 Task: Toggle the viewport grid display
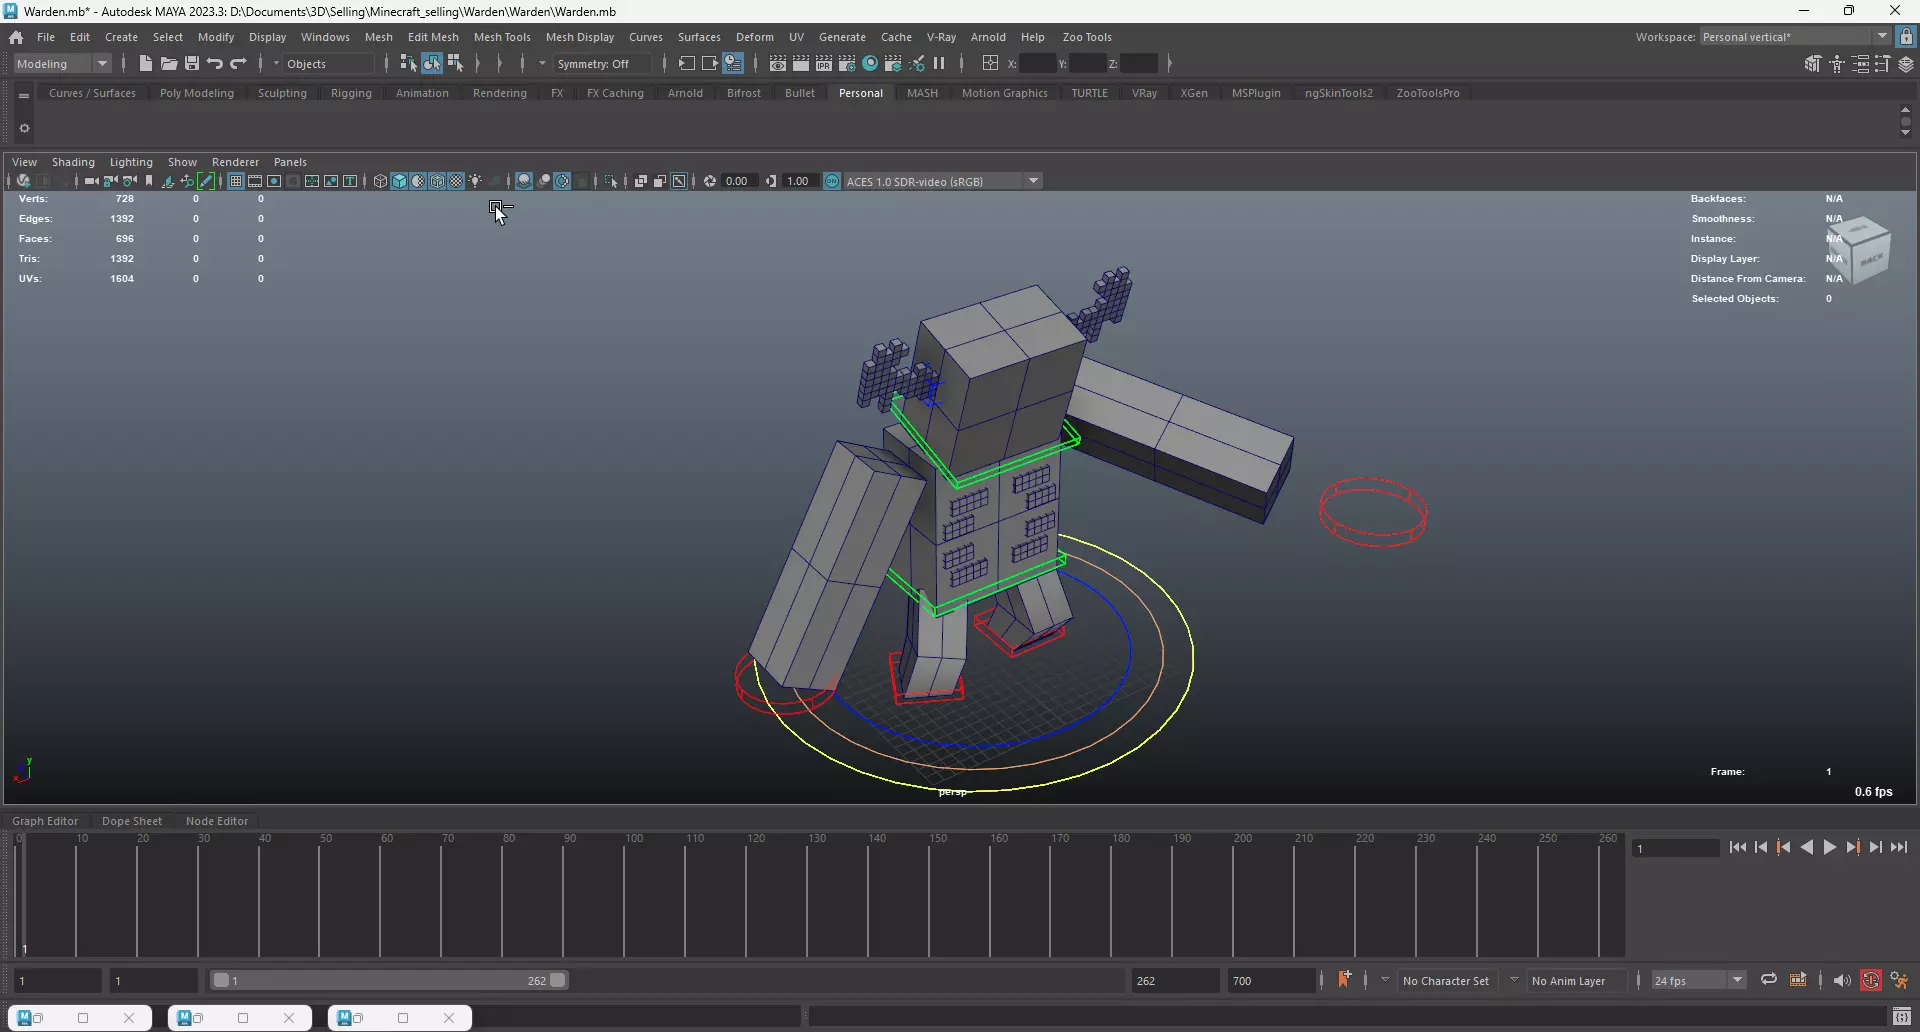click(x=236, y=181)
